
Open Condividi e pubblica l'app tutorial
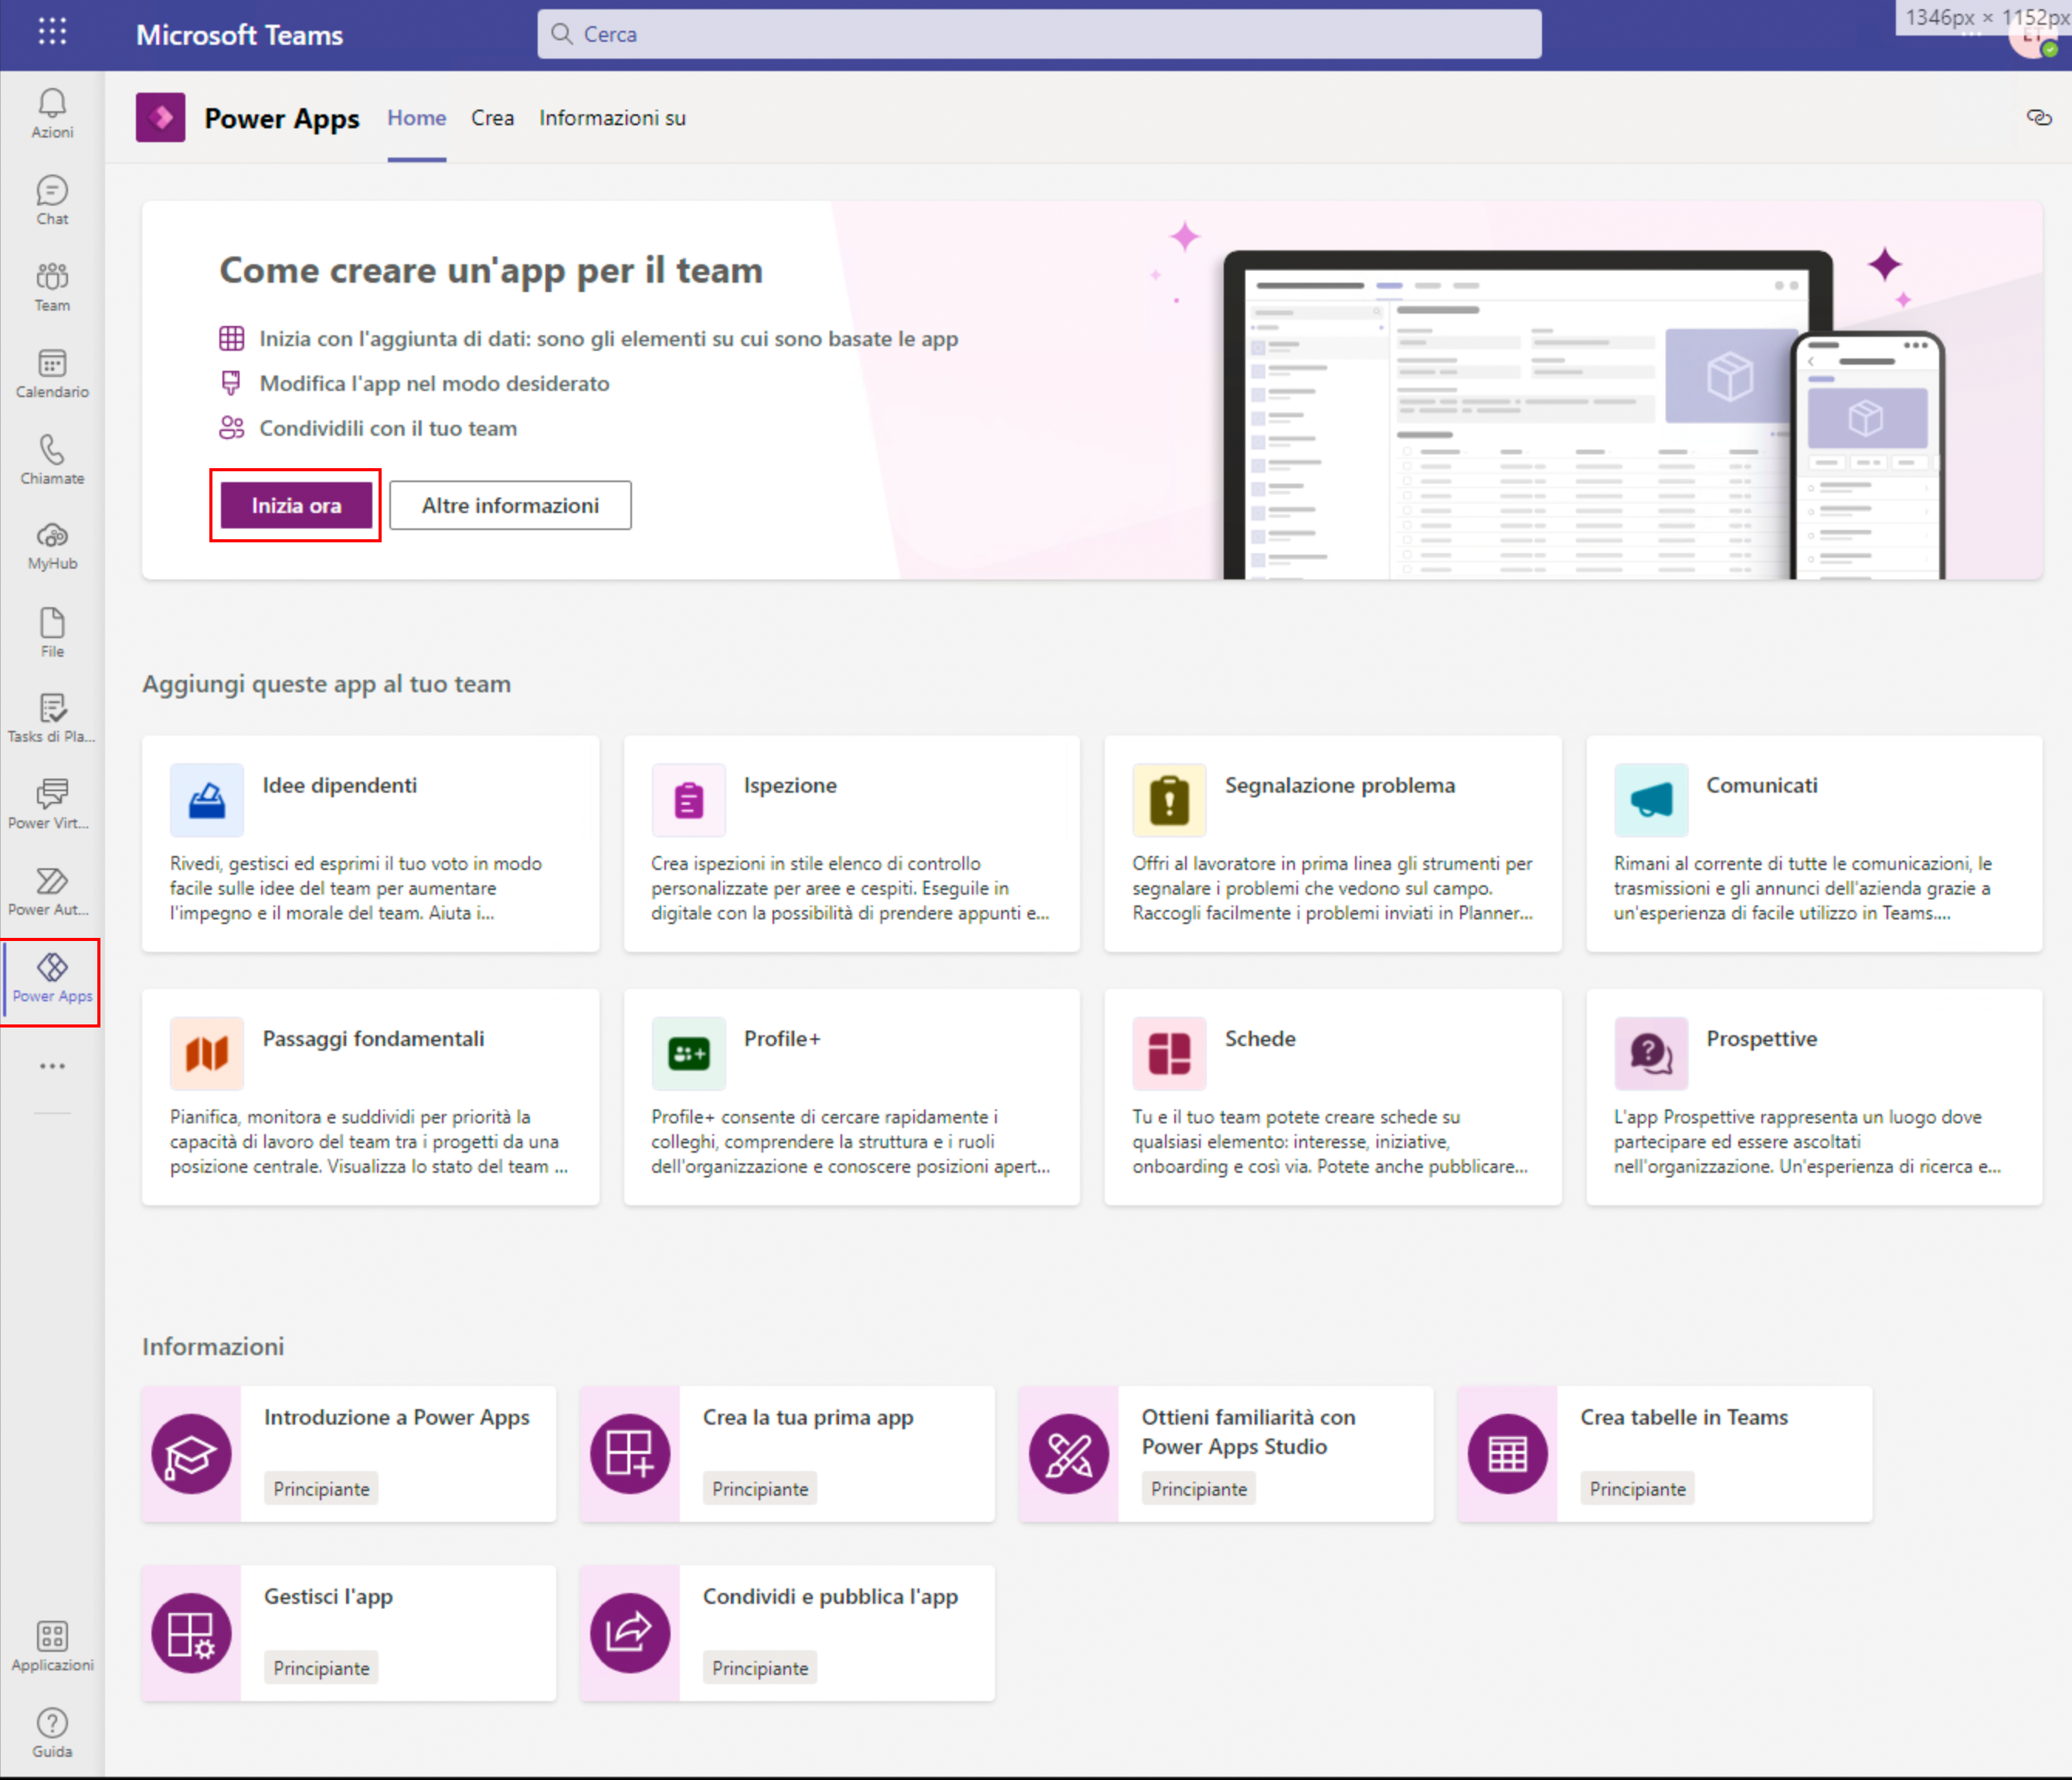(x=830, y=1597)
